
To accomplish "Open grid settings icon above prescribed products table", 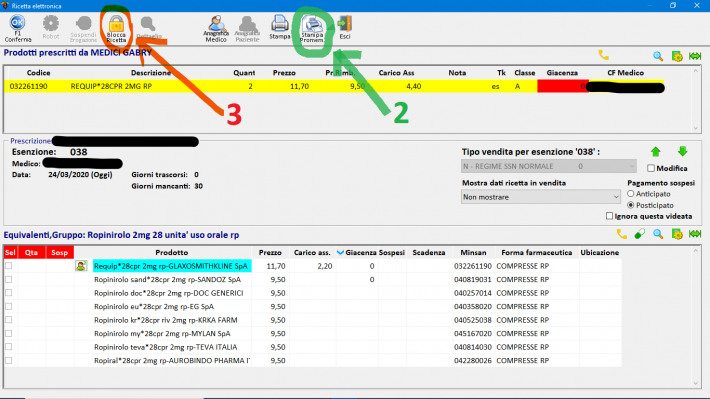I will click(x=677, y=56).
